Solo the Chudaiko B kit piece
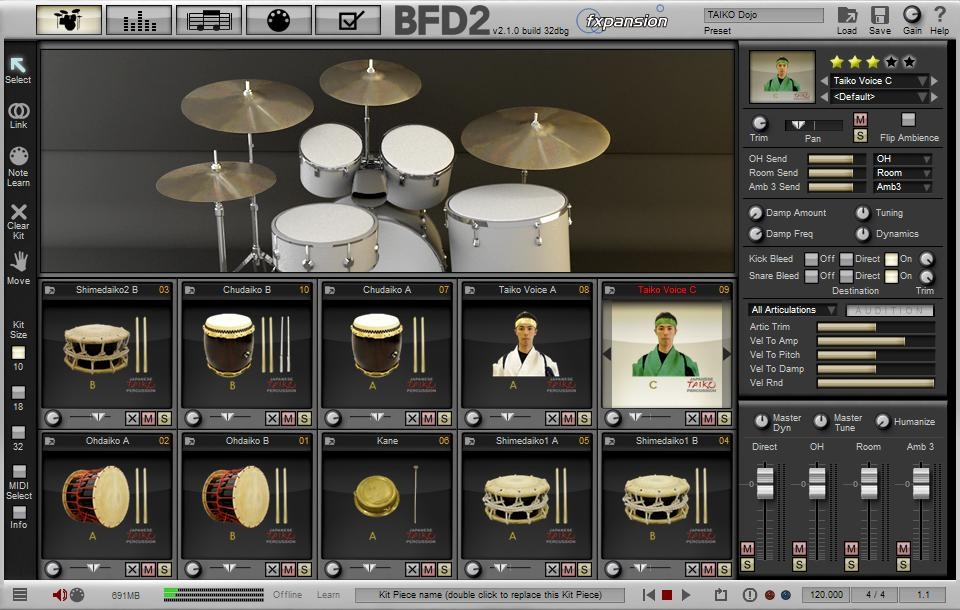Viewport: 960px width, 610px height. 304,418
